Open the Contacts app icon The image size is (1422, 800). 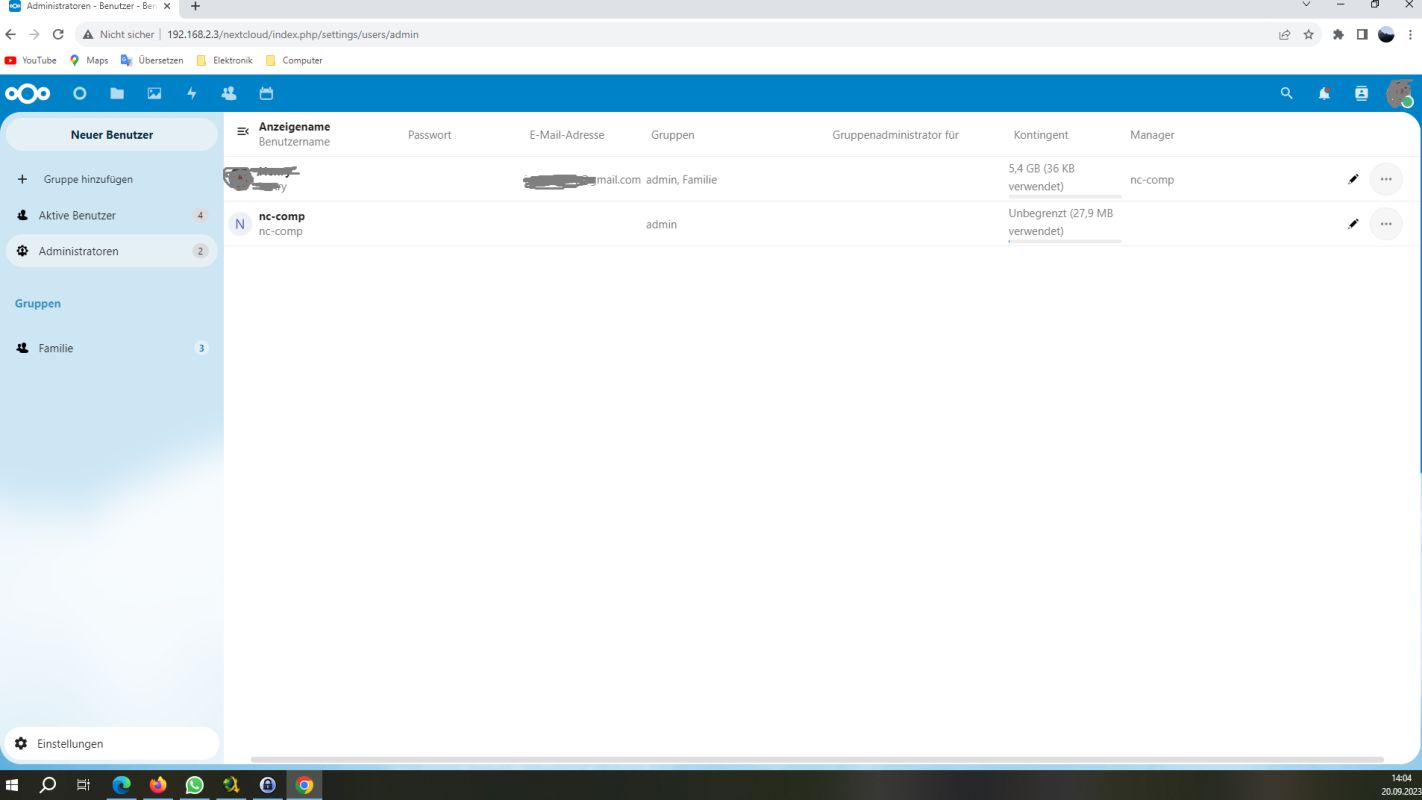(229, 93)
